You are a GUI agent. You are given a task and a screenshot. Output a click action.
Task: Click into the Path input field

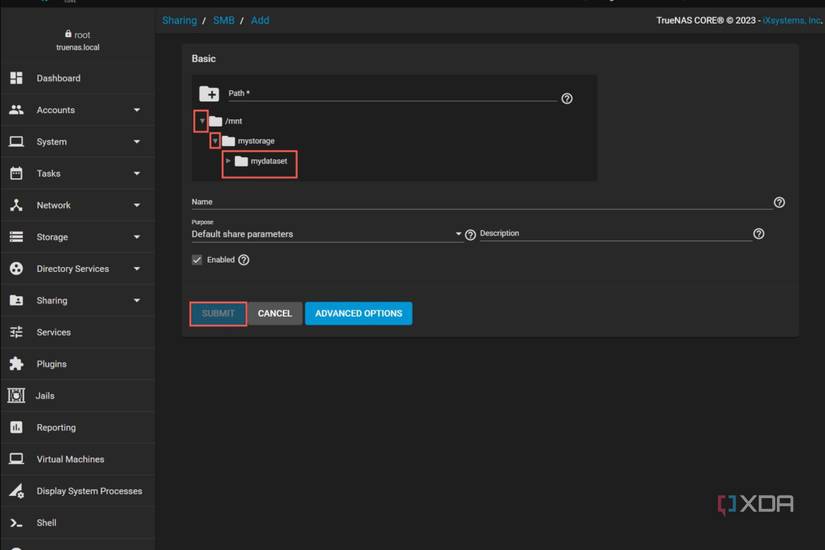(x=393, y=94)
